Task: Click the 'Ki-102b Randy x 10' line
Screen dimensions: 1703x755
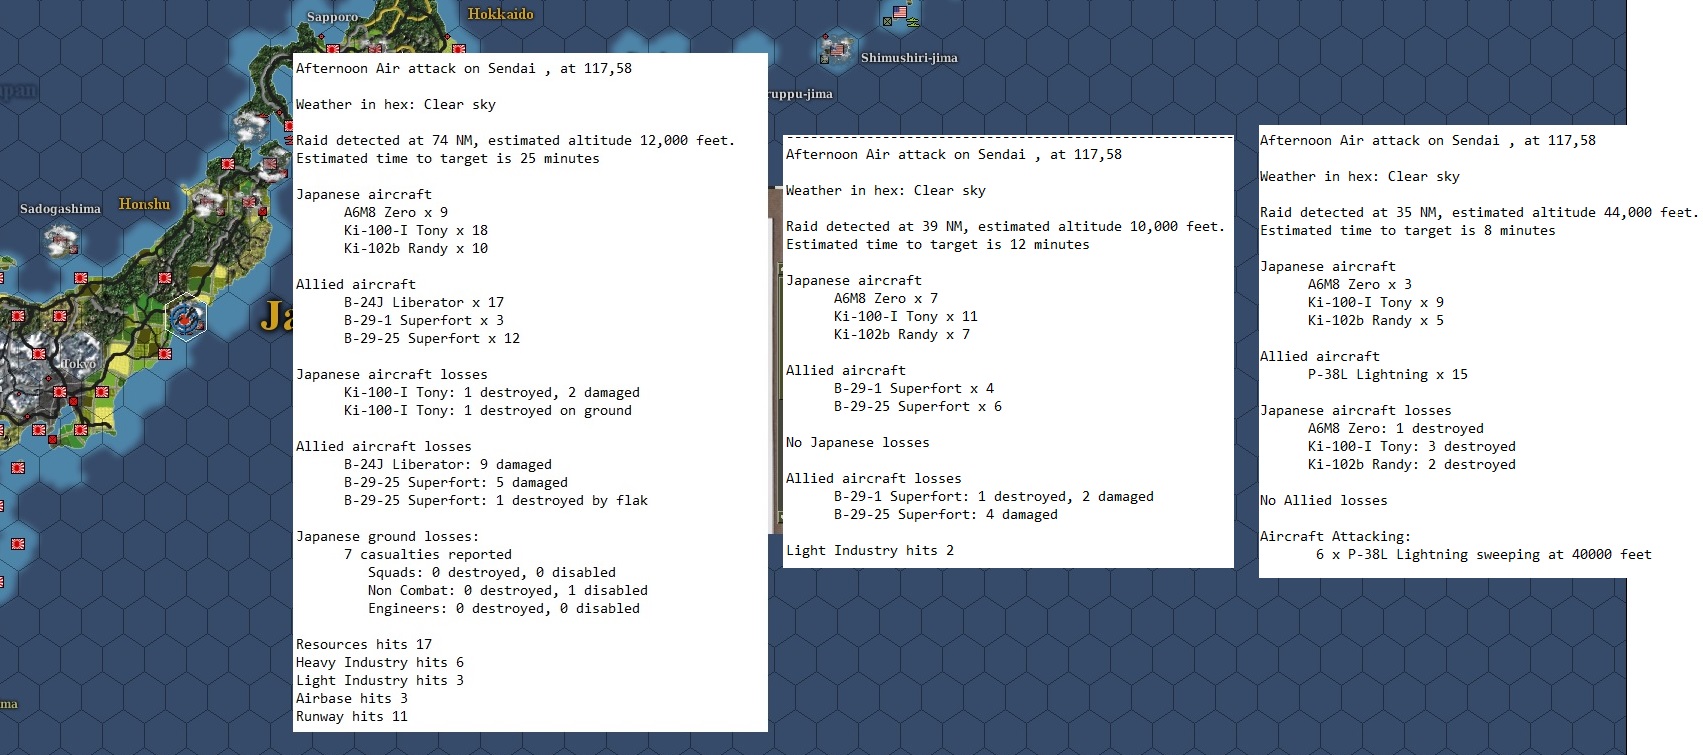Action: (x=416, y=249)
